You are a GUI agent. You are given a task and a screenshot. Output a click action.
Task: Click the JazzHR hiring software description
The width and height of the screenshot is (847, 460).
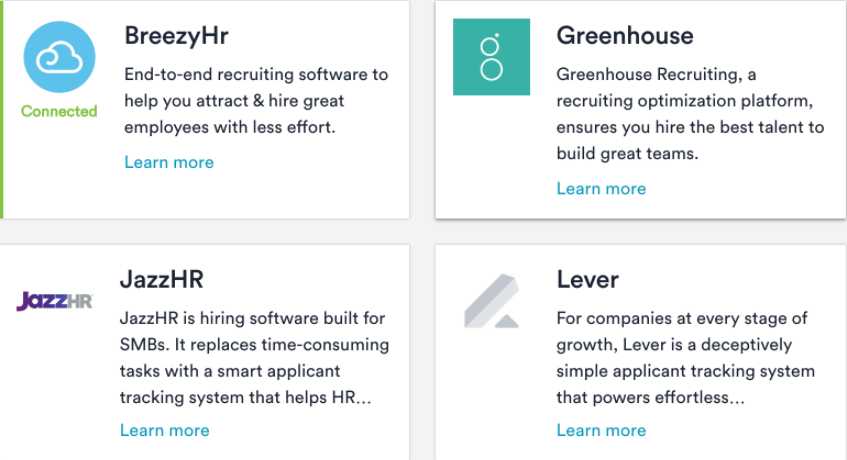[254, 357]
